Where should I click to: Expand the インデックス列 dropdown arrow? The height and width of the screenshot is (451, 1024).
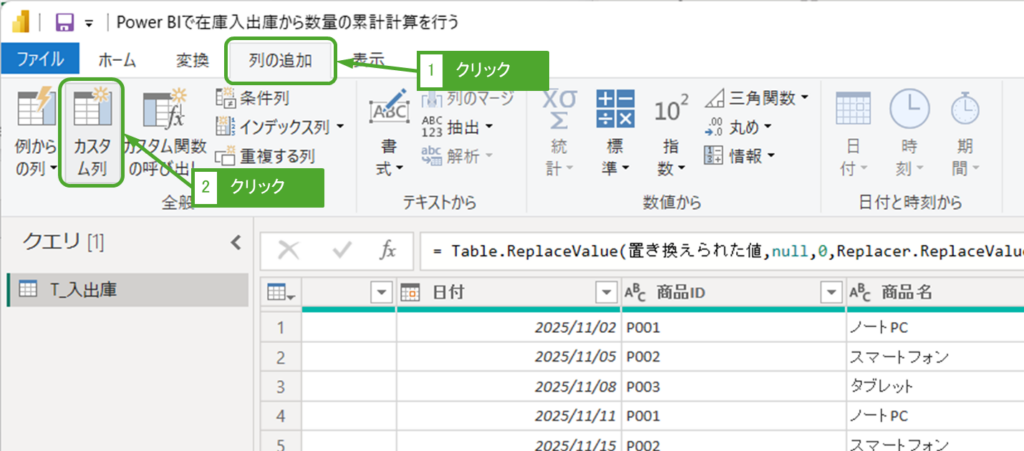[x=340, y=127]
